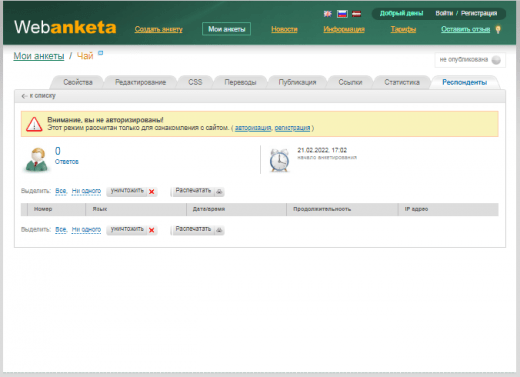This screenshot has height=377, width=520.
Task: Open the Информация menu item
Action: pos(344,29)
